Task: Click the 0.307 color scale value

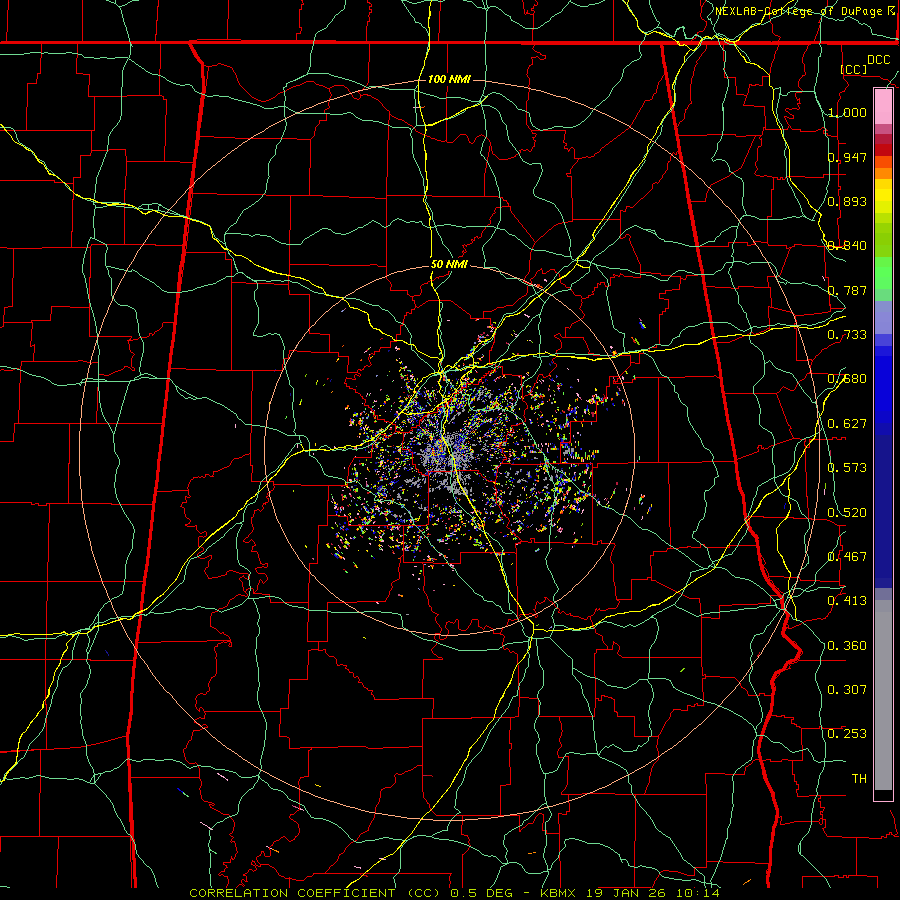Action: pyautogui.click(x=847, y=690)
